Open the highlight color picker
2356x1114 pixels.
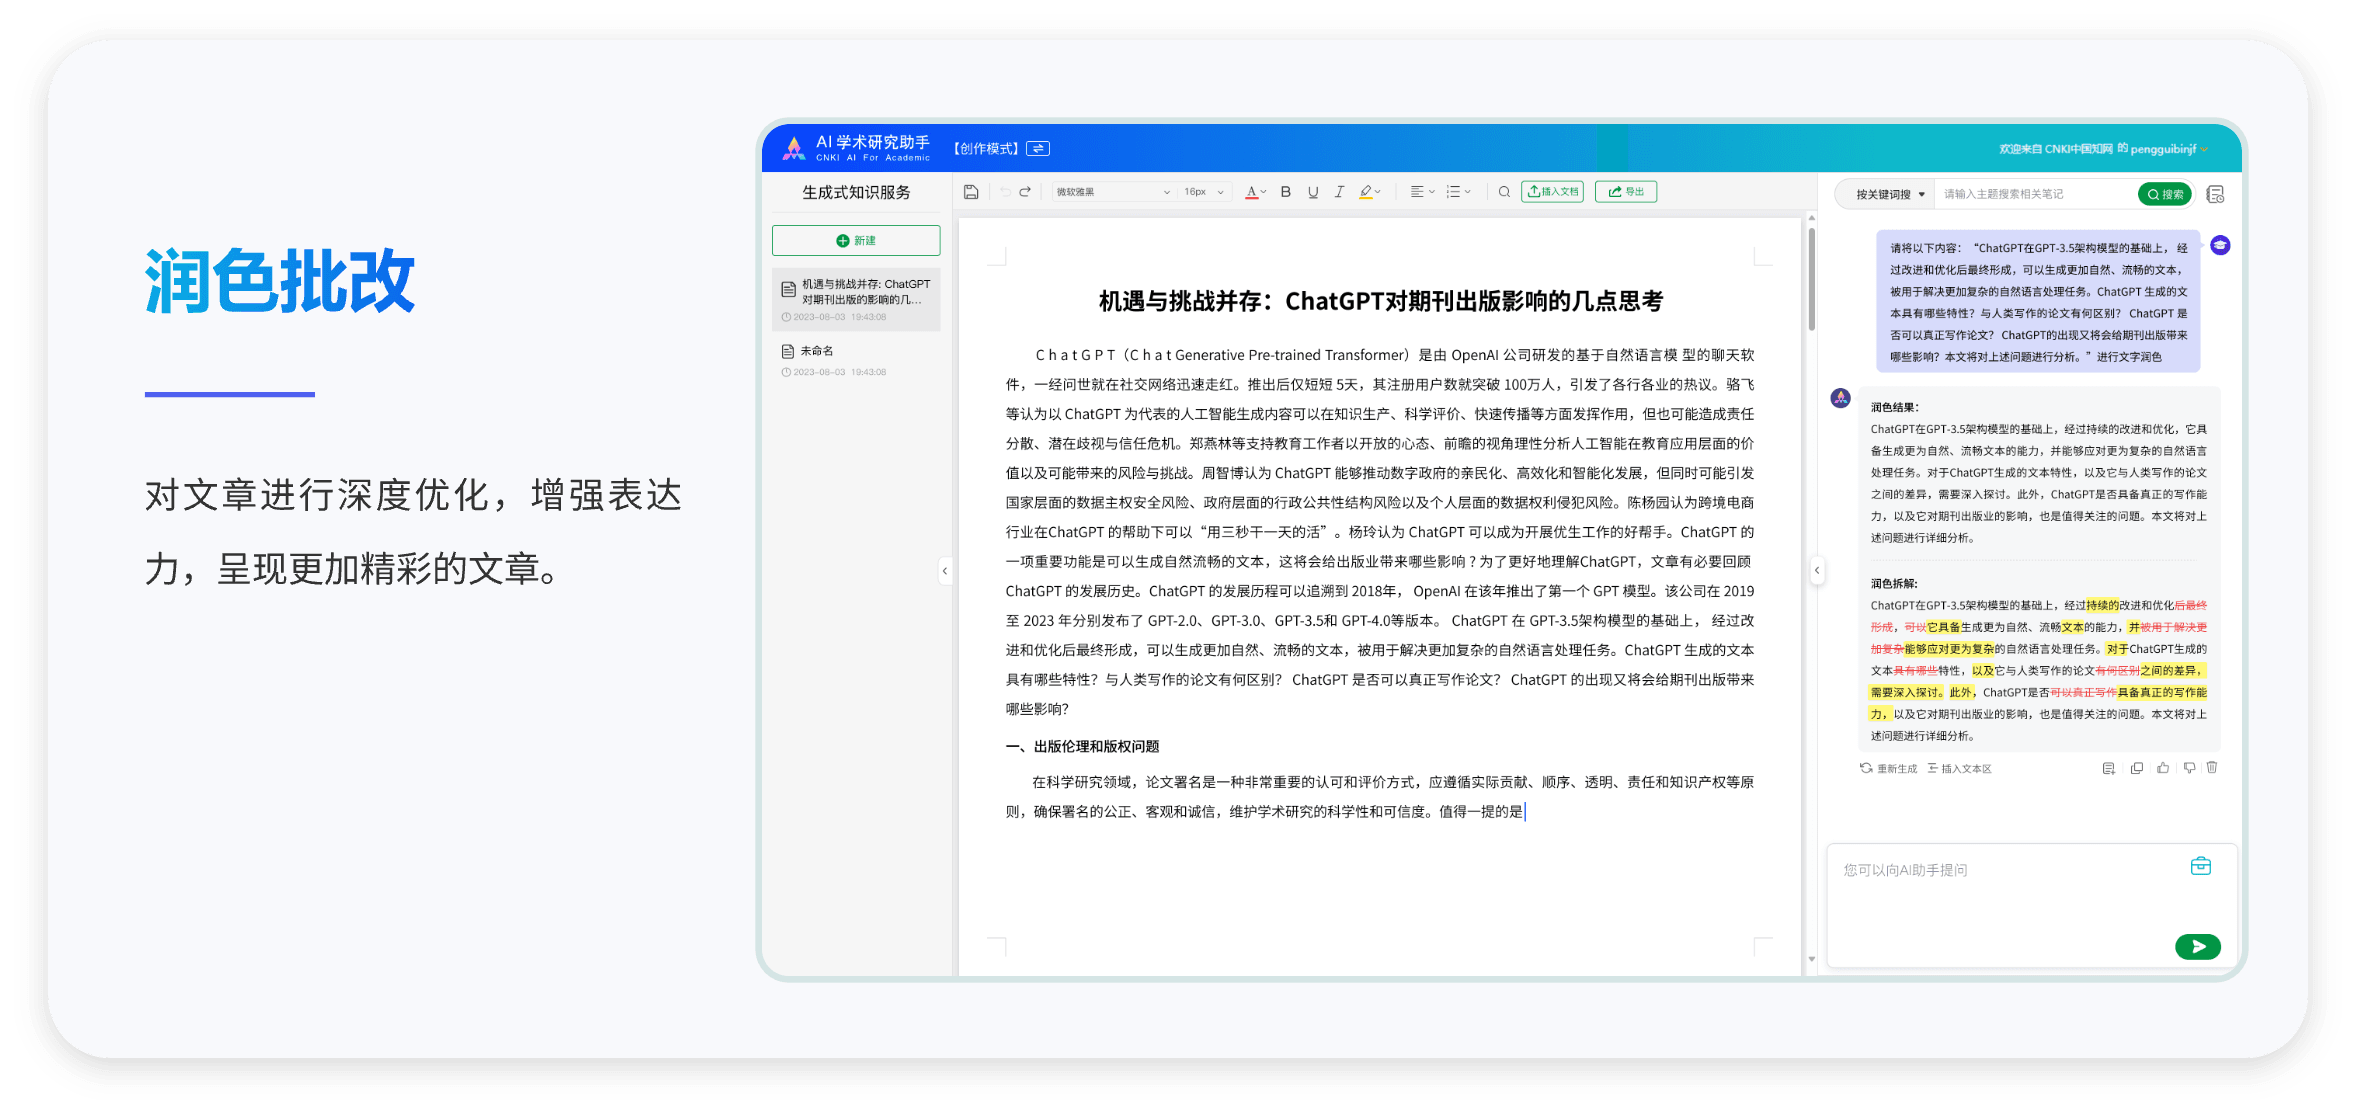point(1370,192)
